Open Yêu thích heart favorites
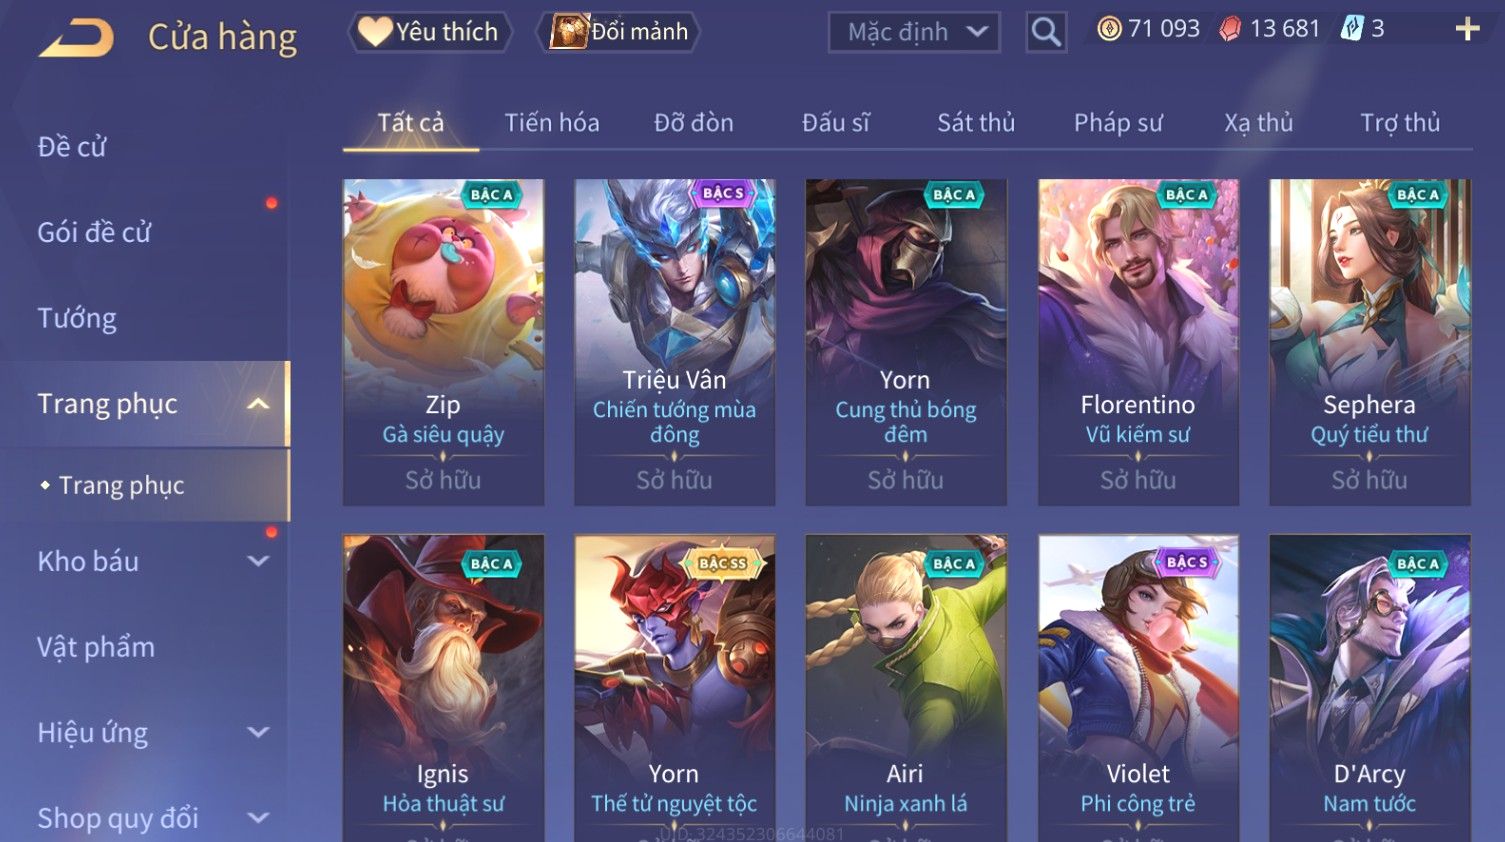 pyautogui.click(x=430, y=32)
